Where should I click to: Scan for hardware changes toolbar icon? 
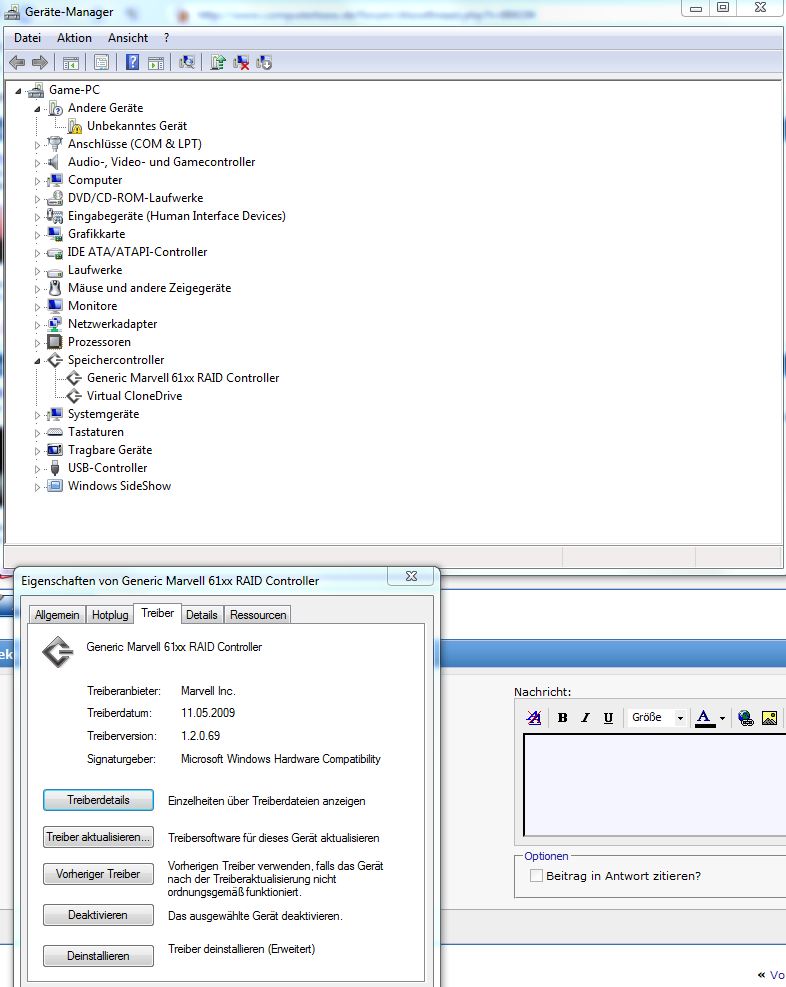186,62
